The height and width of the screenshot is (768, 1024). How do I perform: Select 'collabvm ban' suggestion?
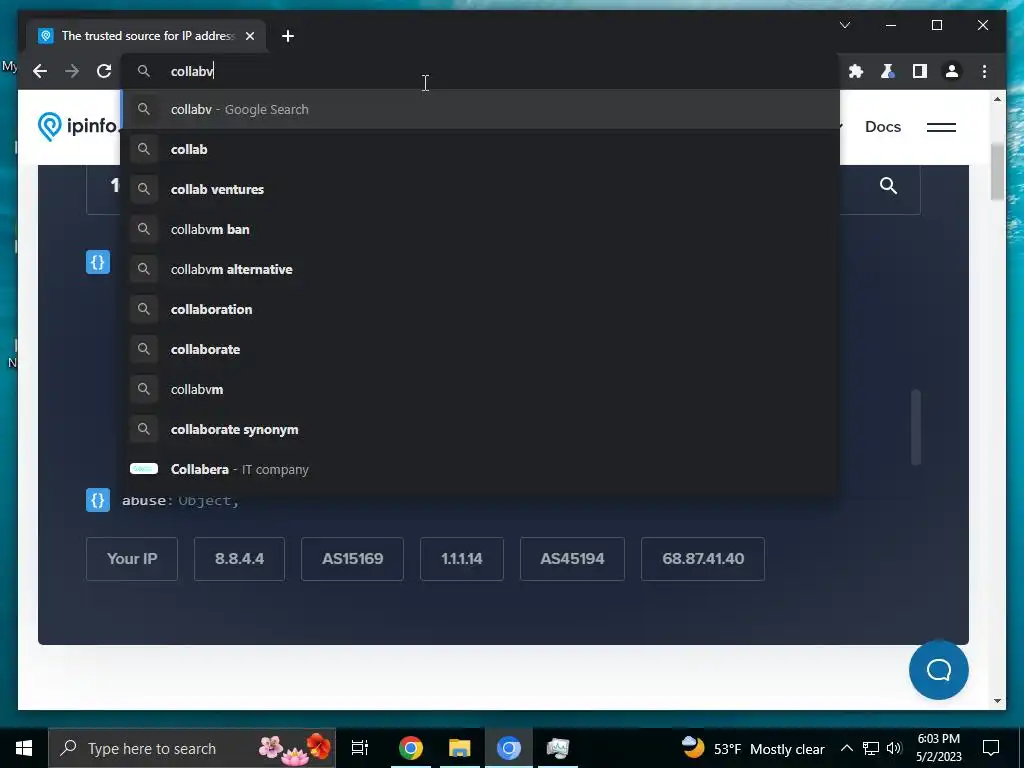[481, 229]
